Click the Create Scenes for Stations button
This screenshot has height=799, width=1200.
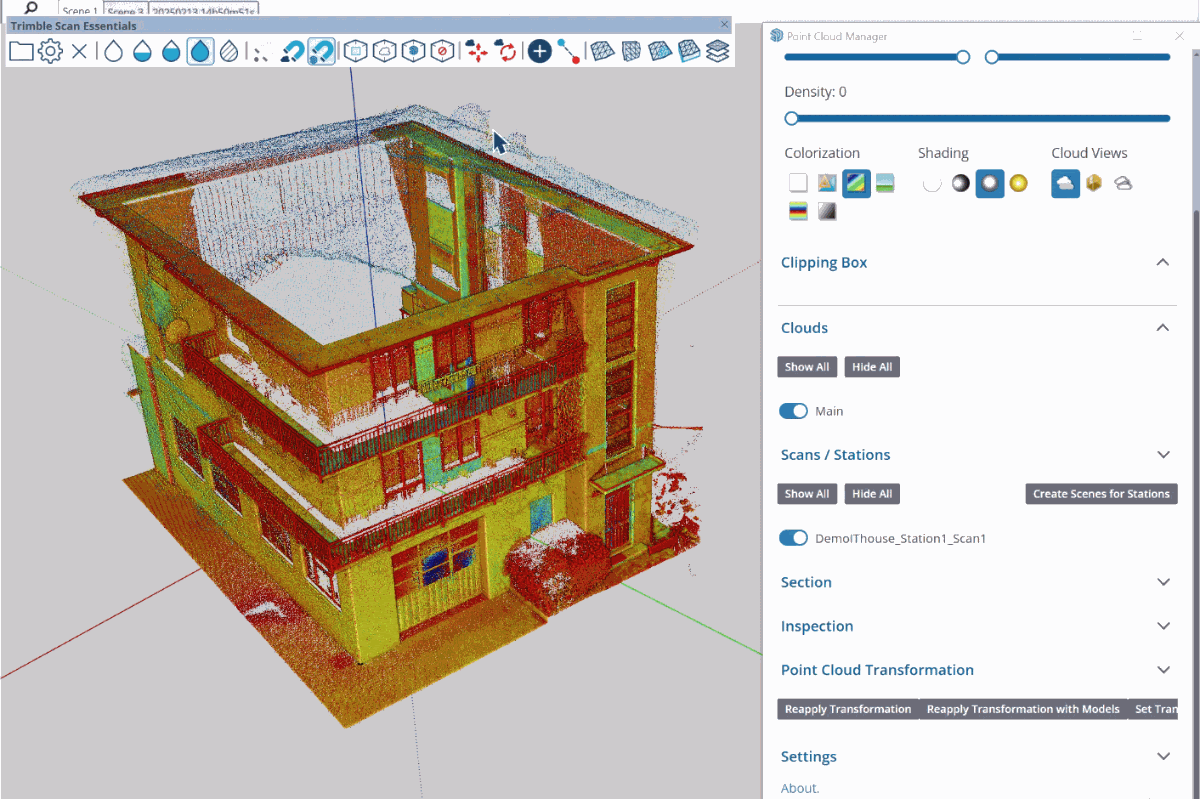pyautogui.click(x=1101, y=493)
